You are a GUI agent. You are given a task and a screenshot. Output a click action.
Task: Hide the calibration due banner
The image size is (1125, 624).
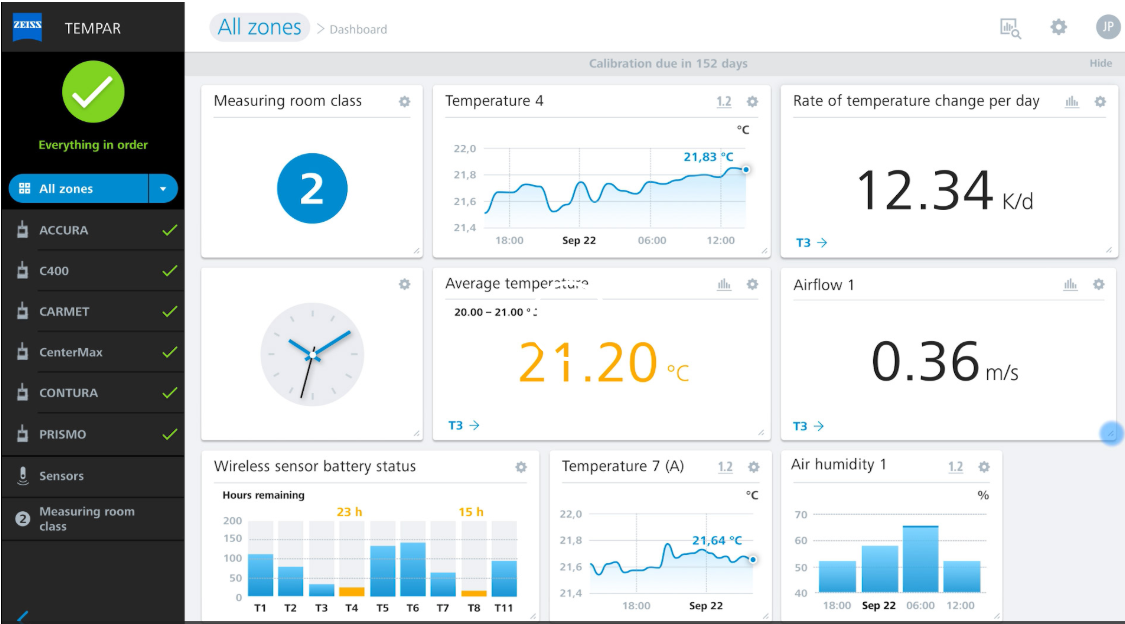tap(1101, 63)
